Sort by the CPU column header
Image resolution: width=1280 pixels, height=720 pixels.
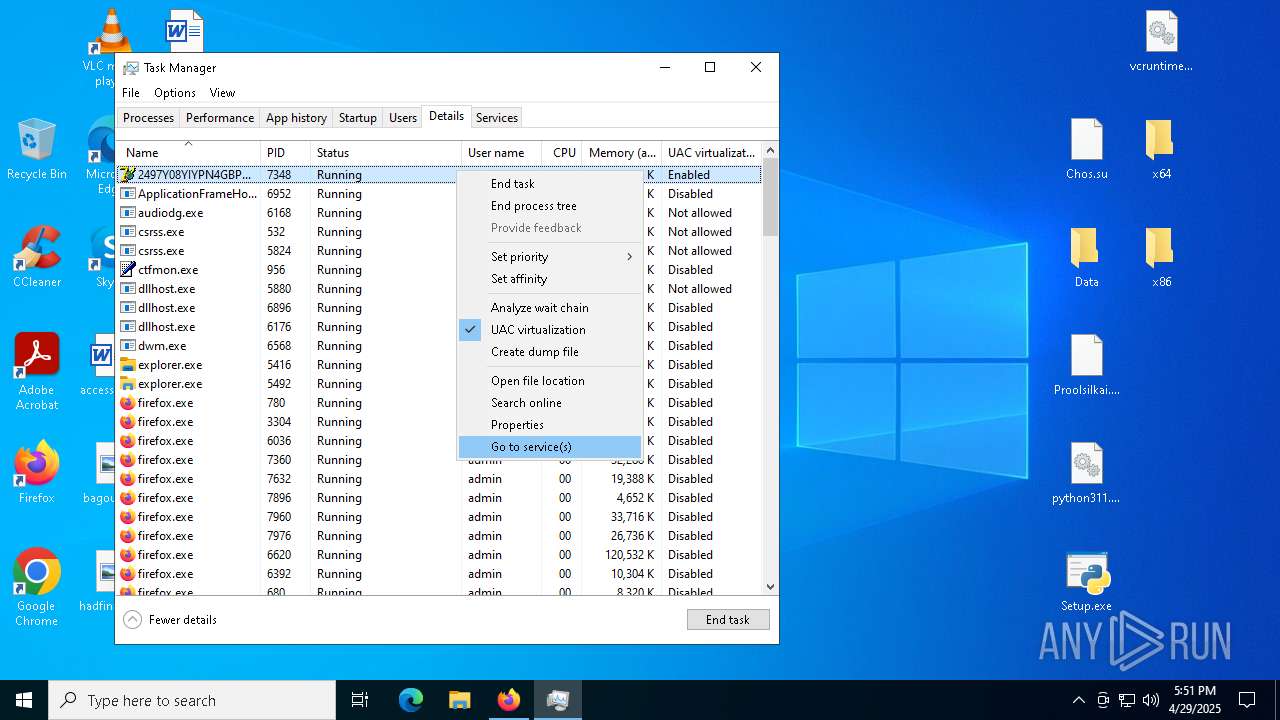563,152
